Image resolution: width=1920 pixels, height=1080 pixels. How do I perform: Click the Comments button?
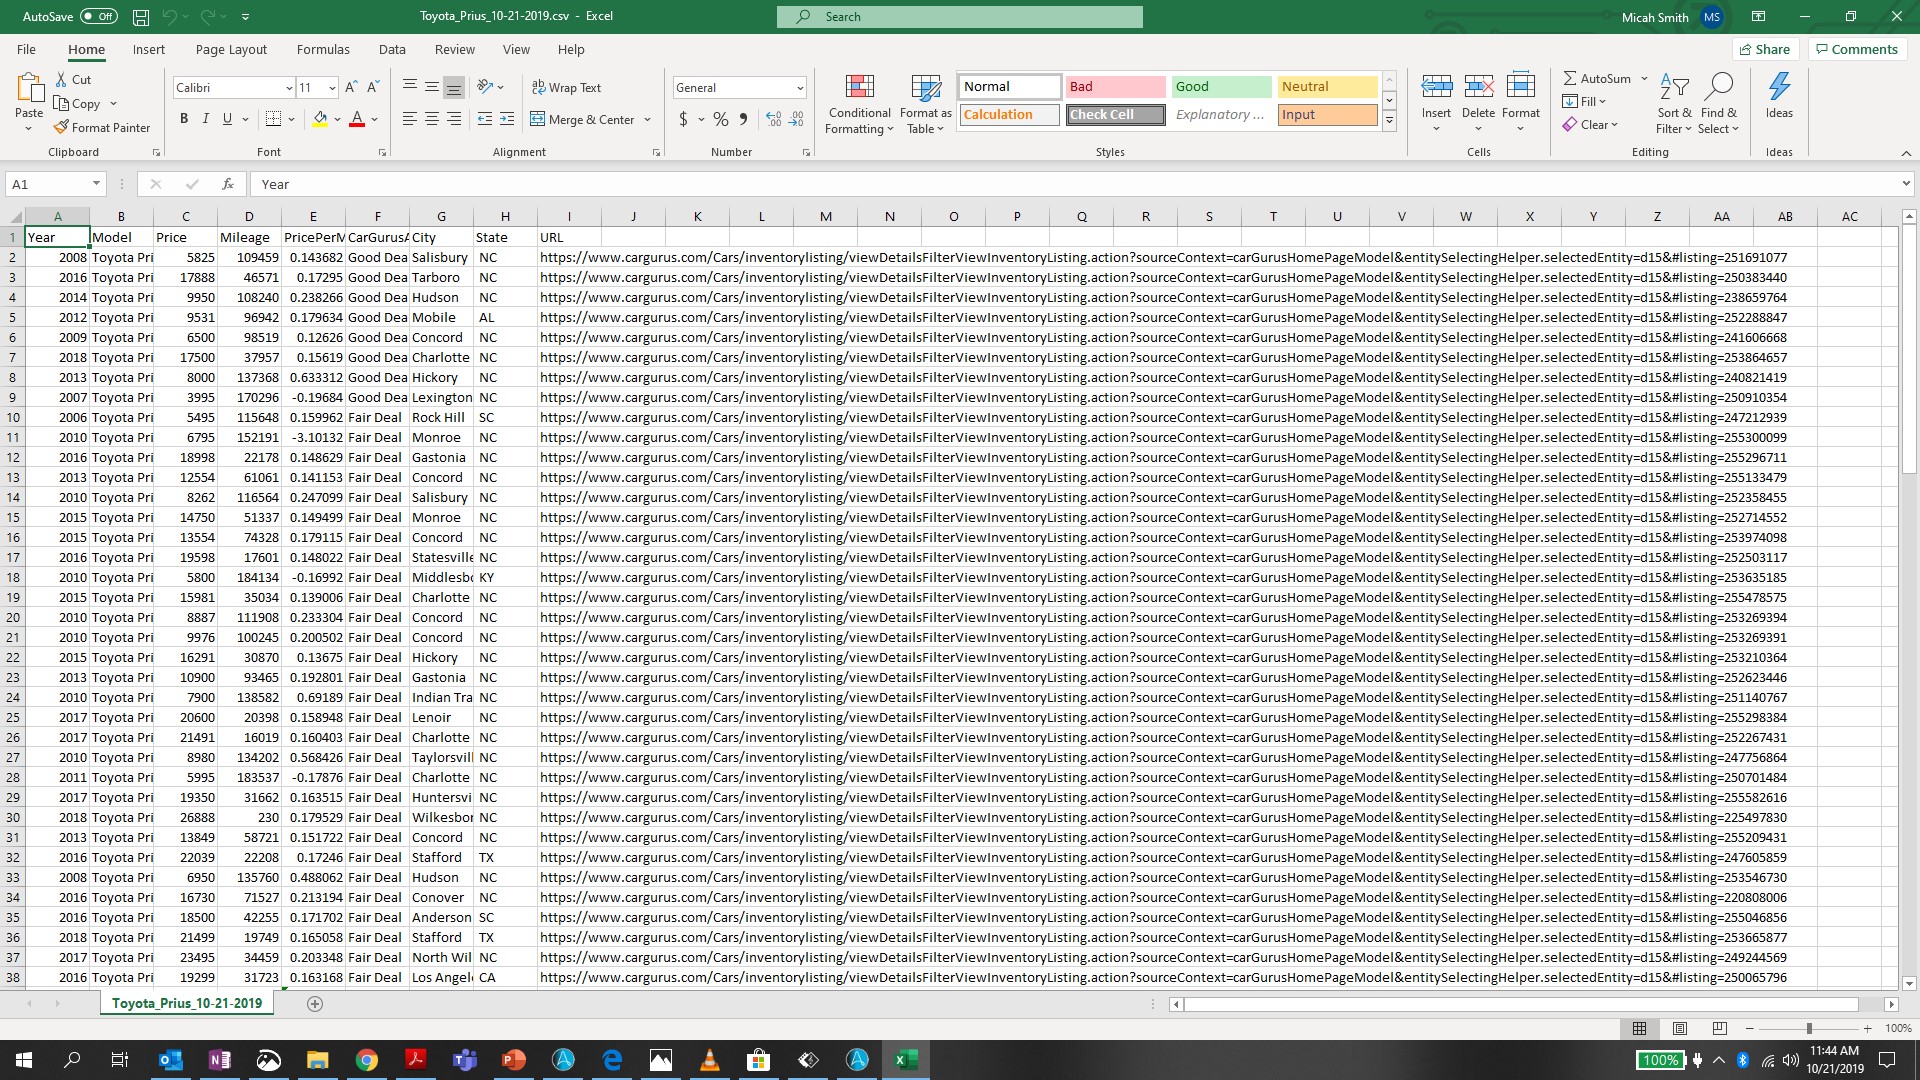pyautogui.click(x=1856, y=49)
